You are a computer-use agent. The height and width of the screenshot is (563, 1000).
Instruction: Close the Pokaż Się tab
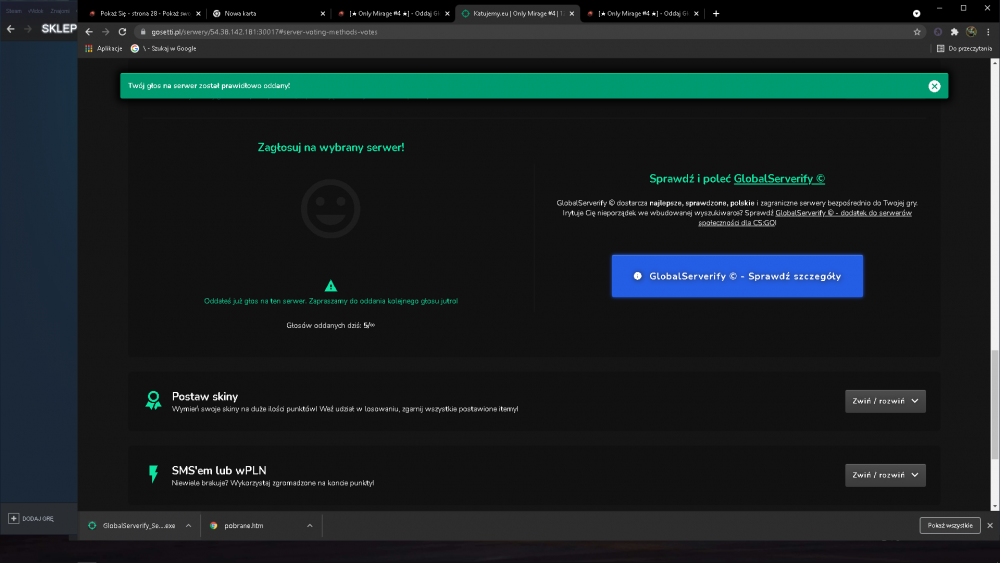pos(198,13)
